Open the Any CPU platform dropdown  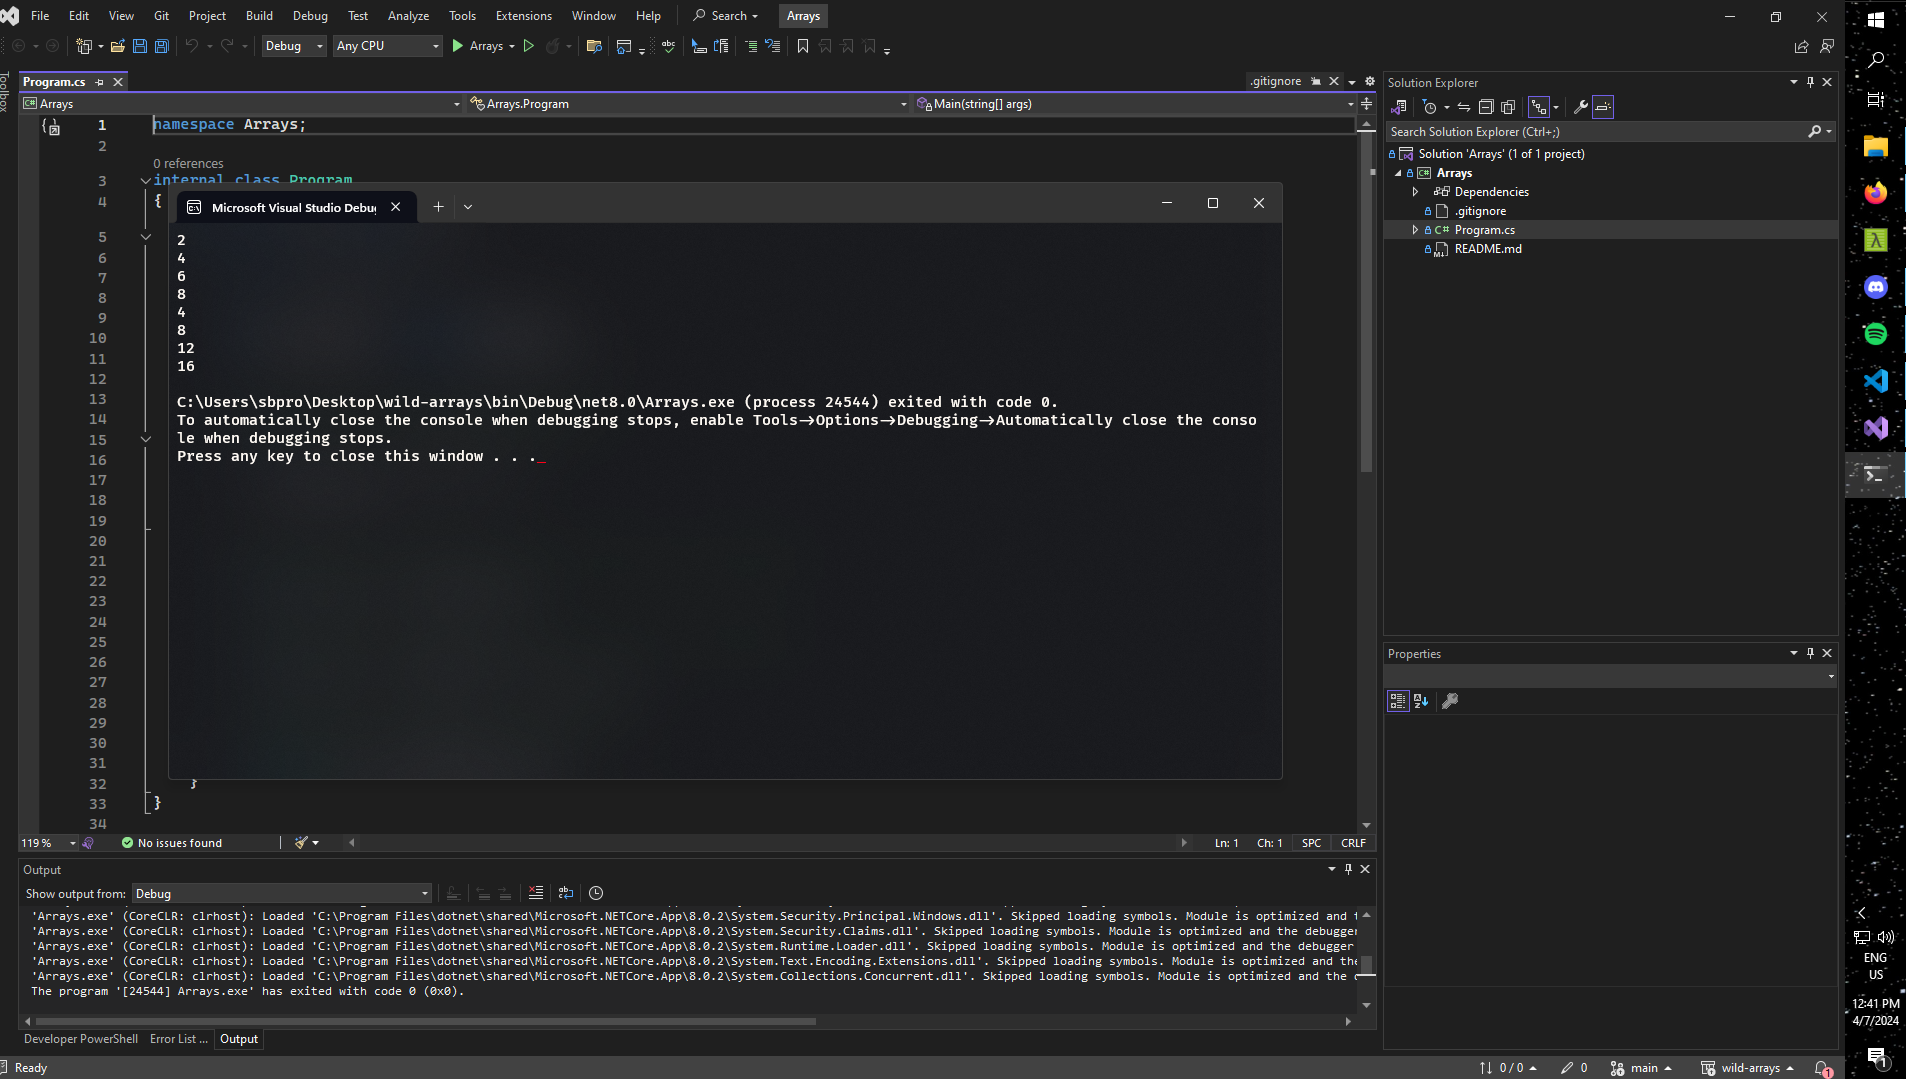point(388,46)
